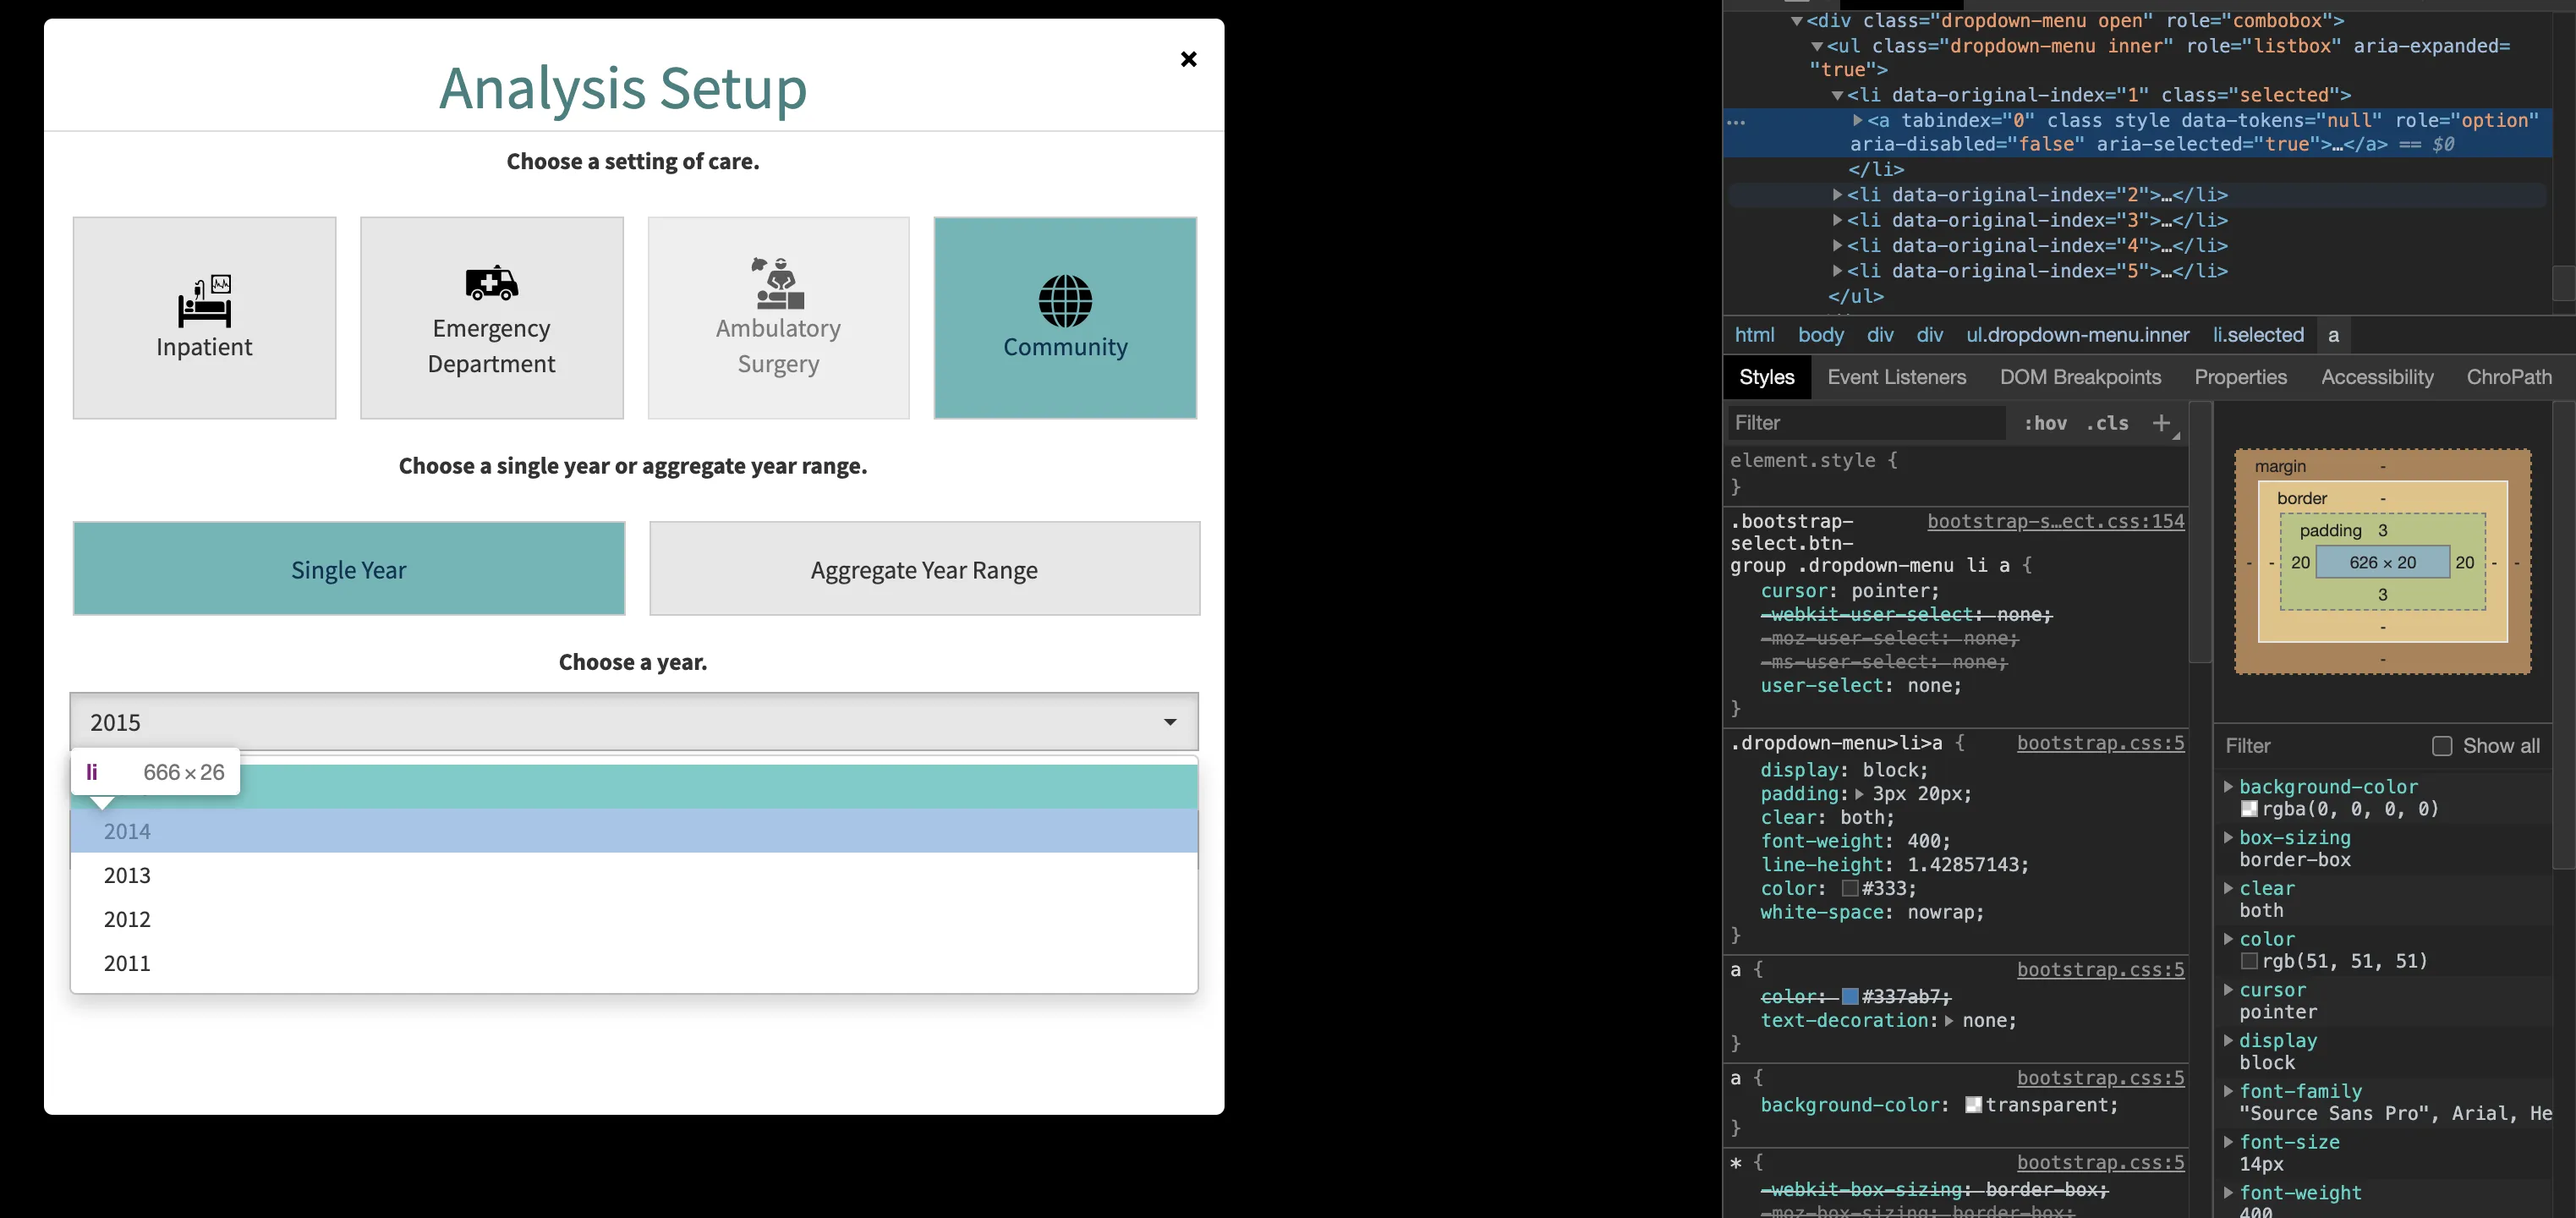
Task: Click the Ambulatory Surgery surgeon icon
Action: pos(778,283)
